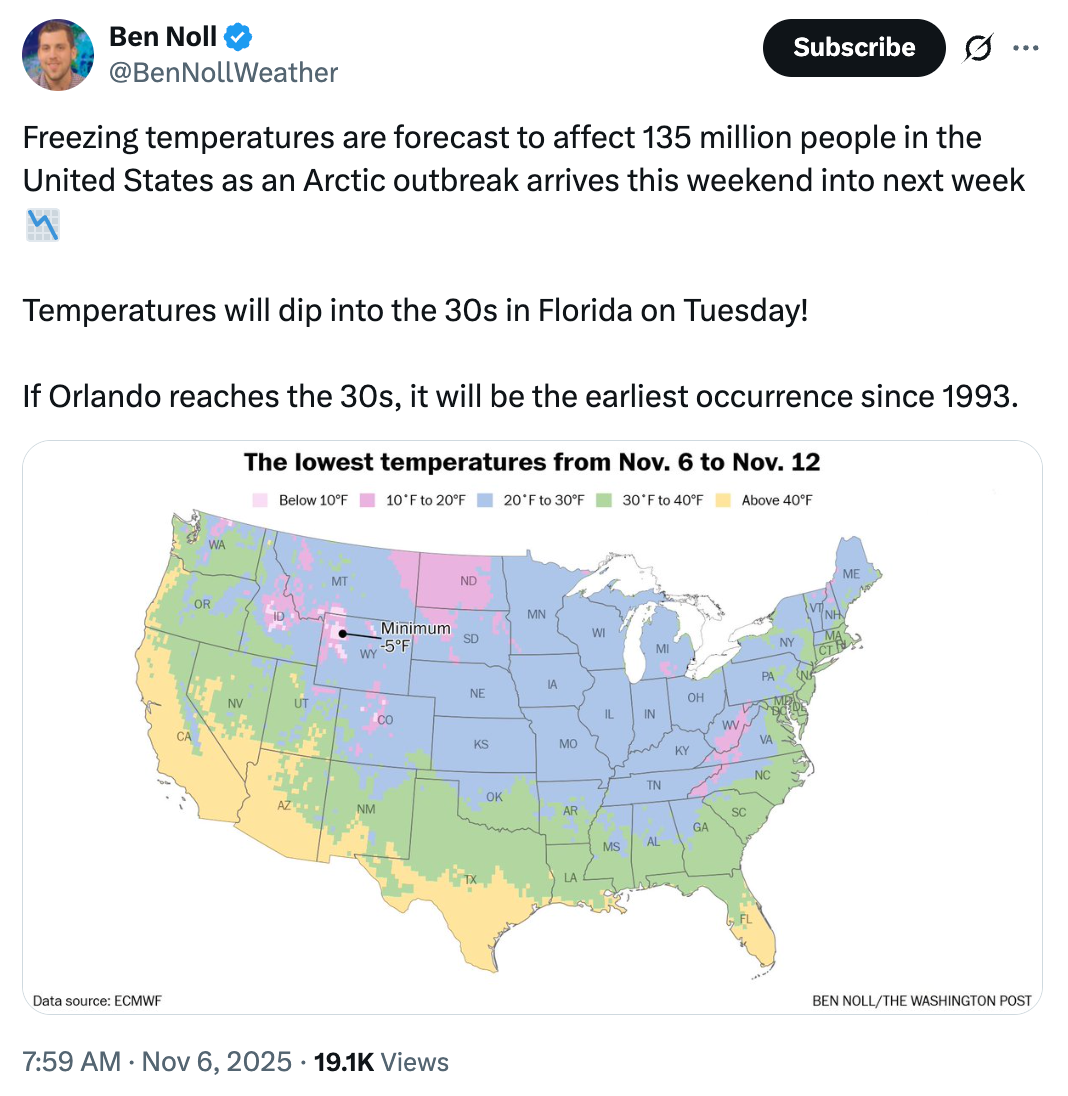
Task: Click the TX label on the map
Action: click(x=471, y=879)
